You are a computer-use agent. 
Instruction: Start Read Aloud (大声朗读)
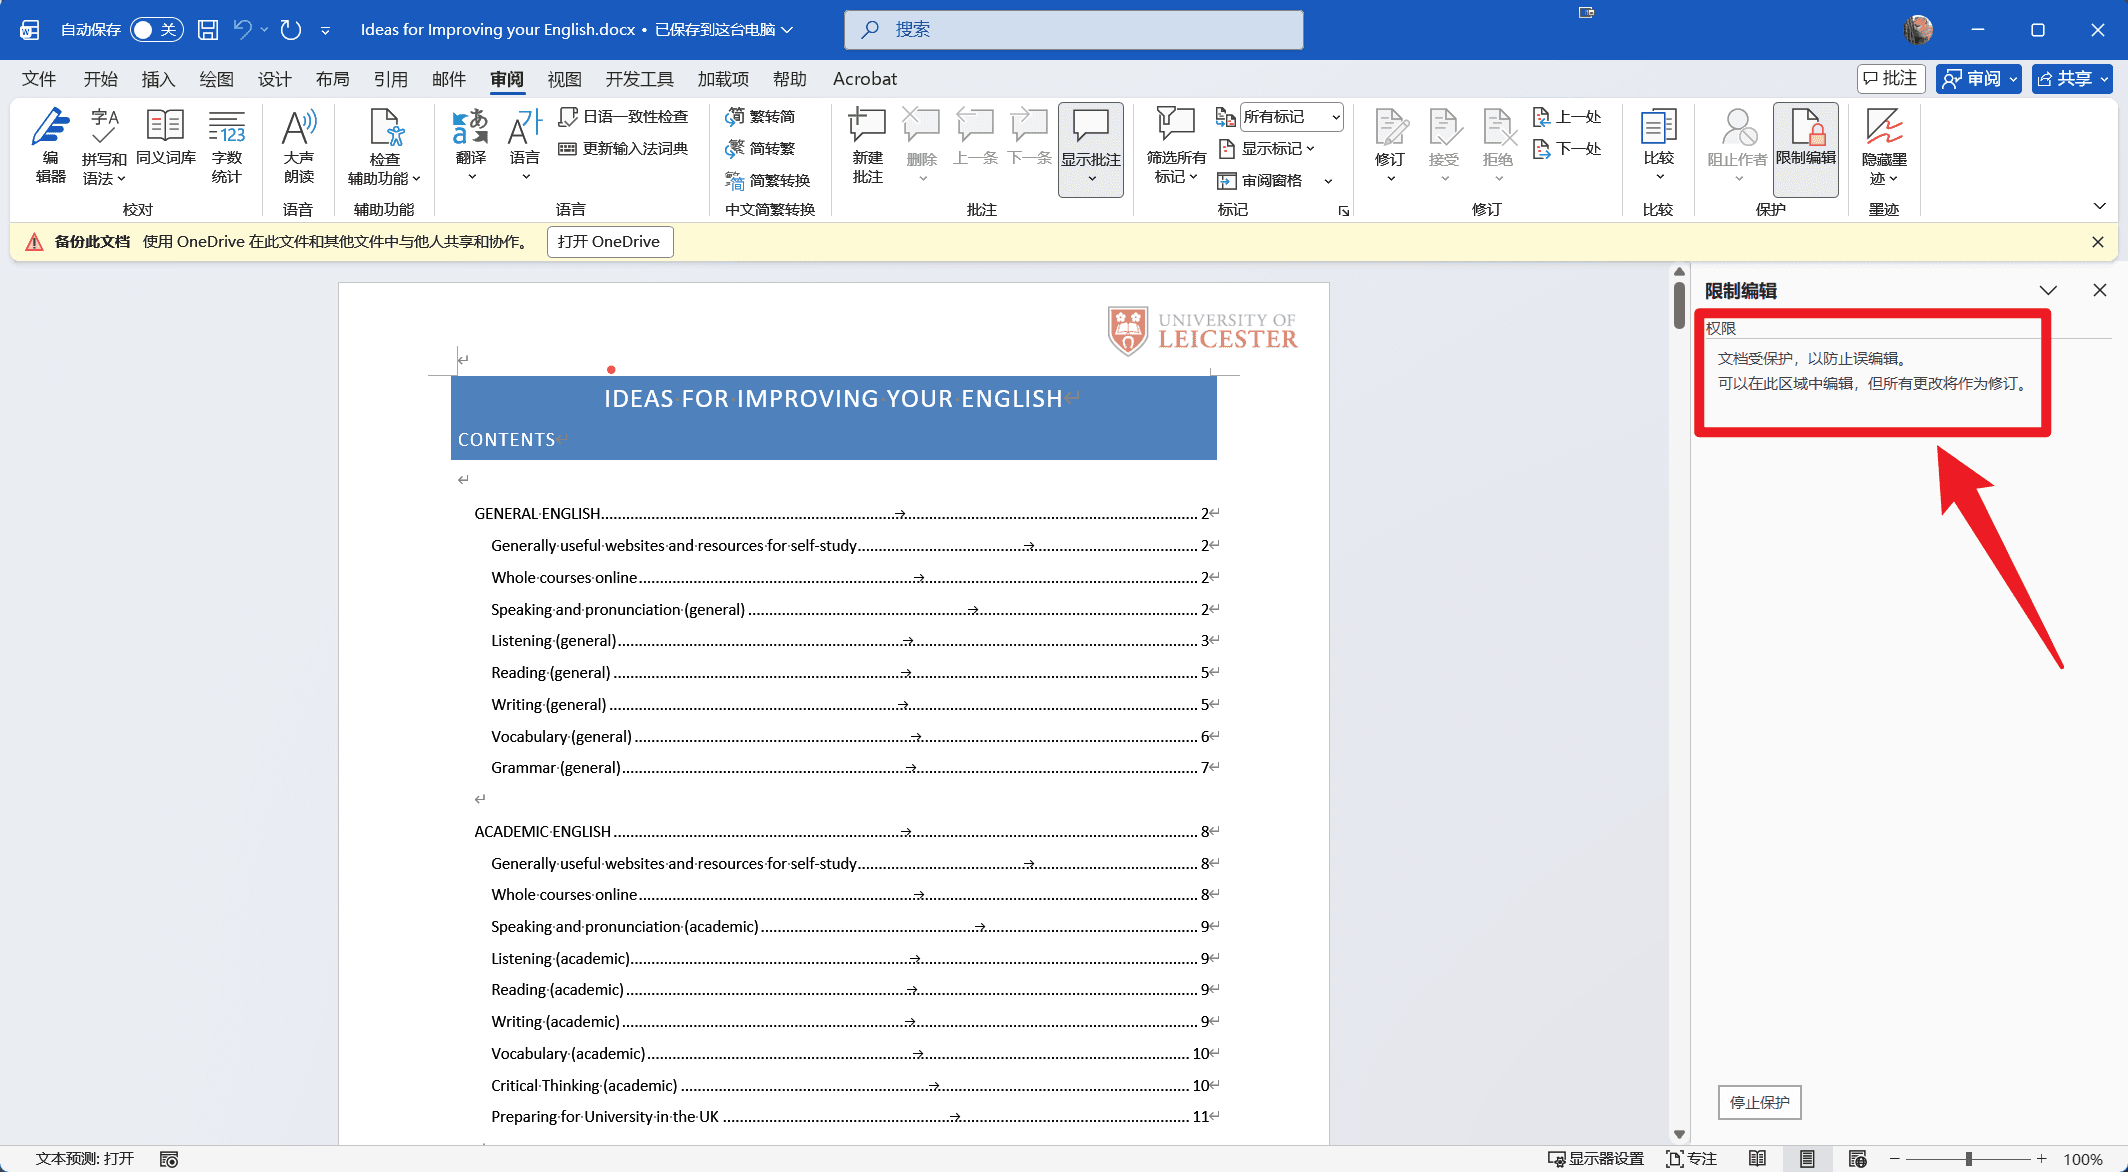(x=298, y=146)
